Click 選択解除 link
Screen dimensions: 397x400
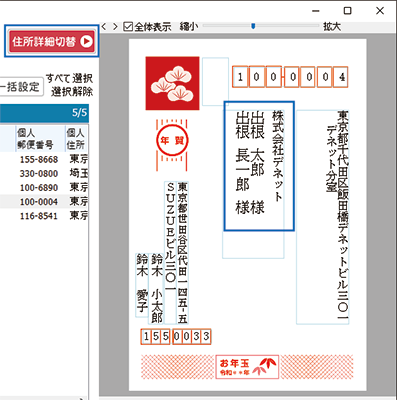pyautogui.click(x=72, y=91)
